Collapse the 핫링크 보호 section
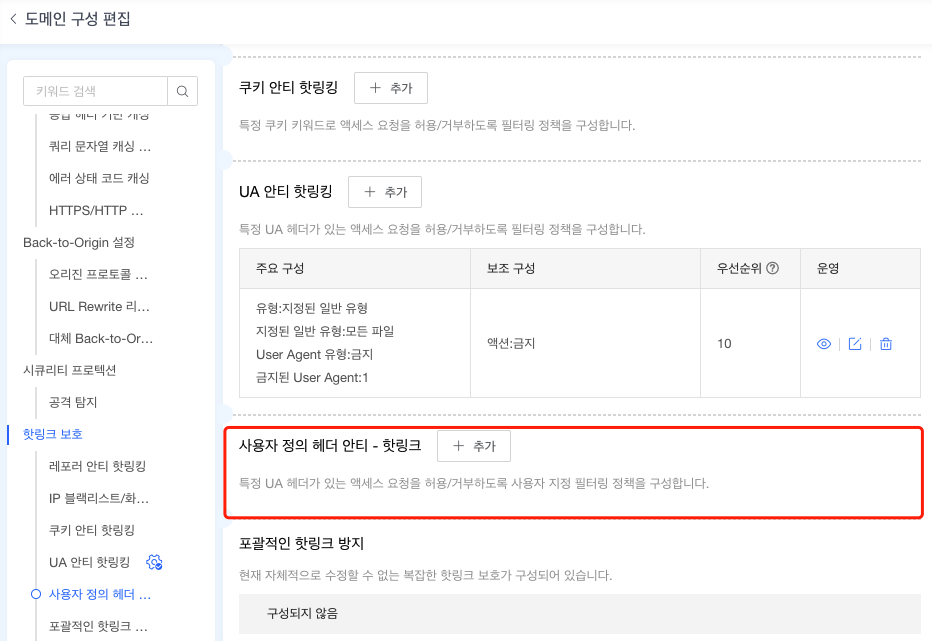This screenshot has height=641, width=932. point(53,434)
